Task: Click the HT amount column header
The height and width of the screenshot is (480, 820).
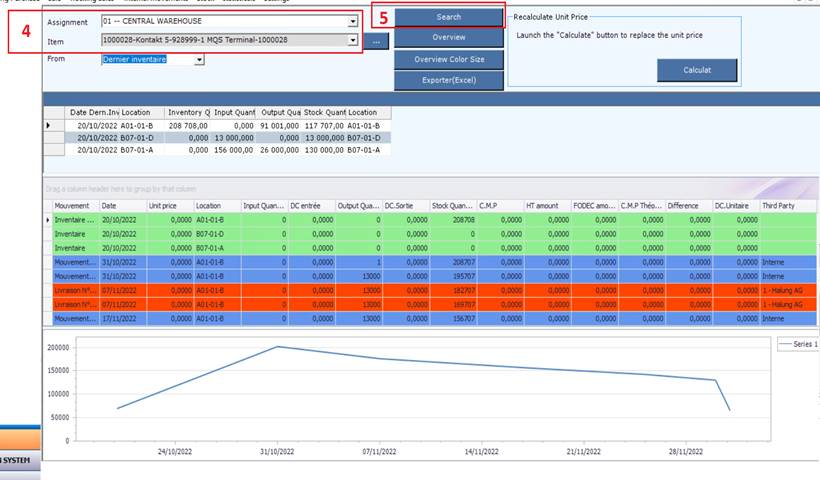Action: (x=547, y=206)
